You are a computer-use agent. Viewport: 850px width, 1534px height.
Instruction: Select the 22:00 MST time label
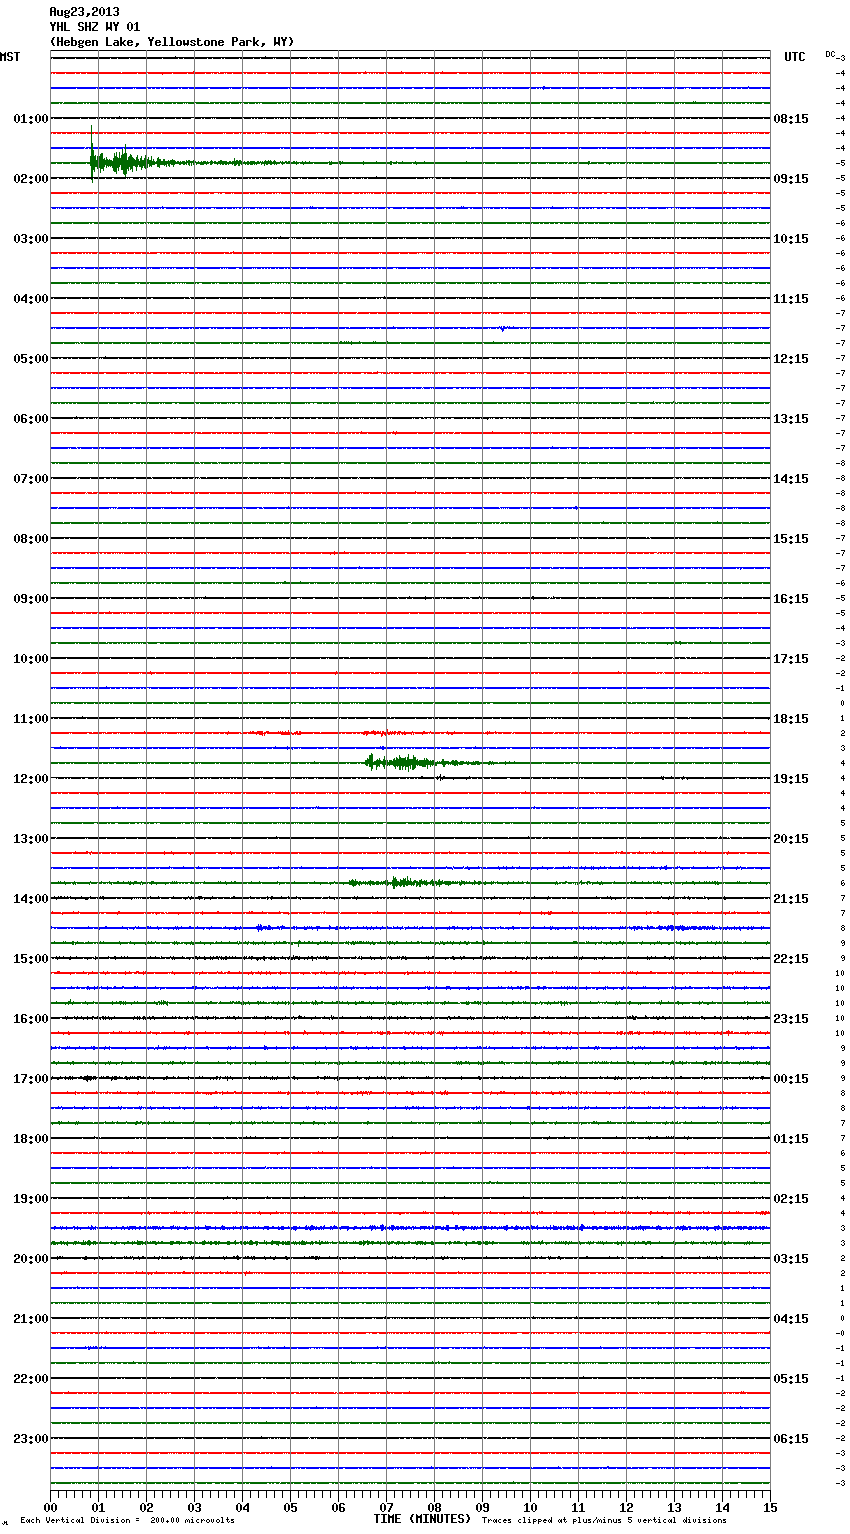[30, 1379]
